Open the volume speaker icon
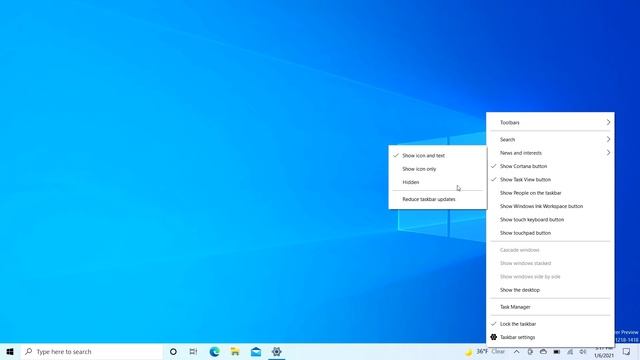 click(583, 351)
